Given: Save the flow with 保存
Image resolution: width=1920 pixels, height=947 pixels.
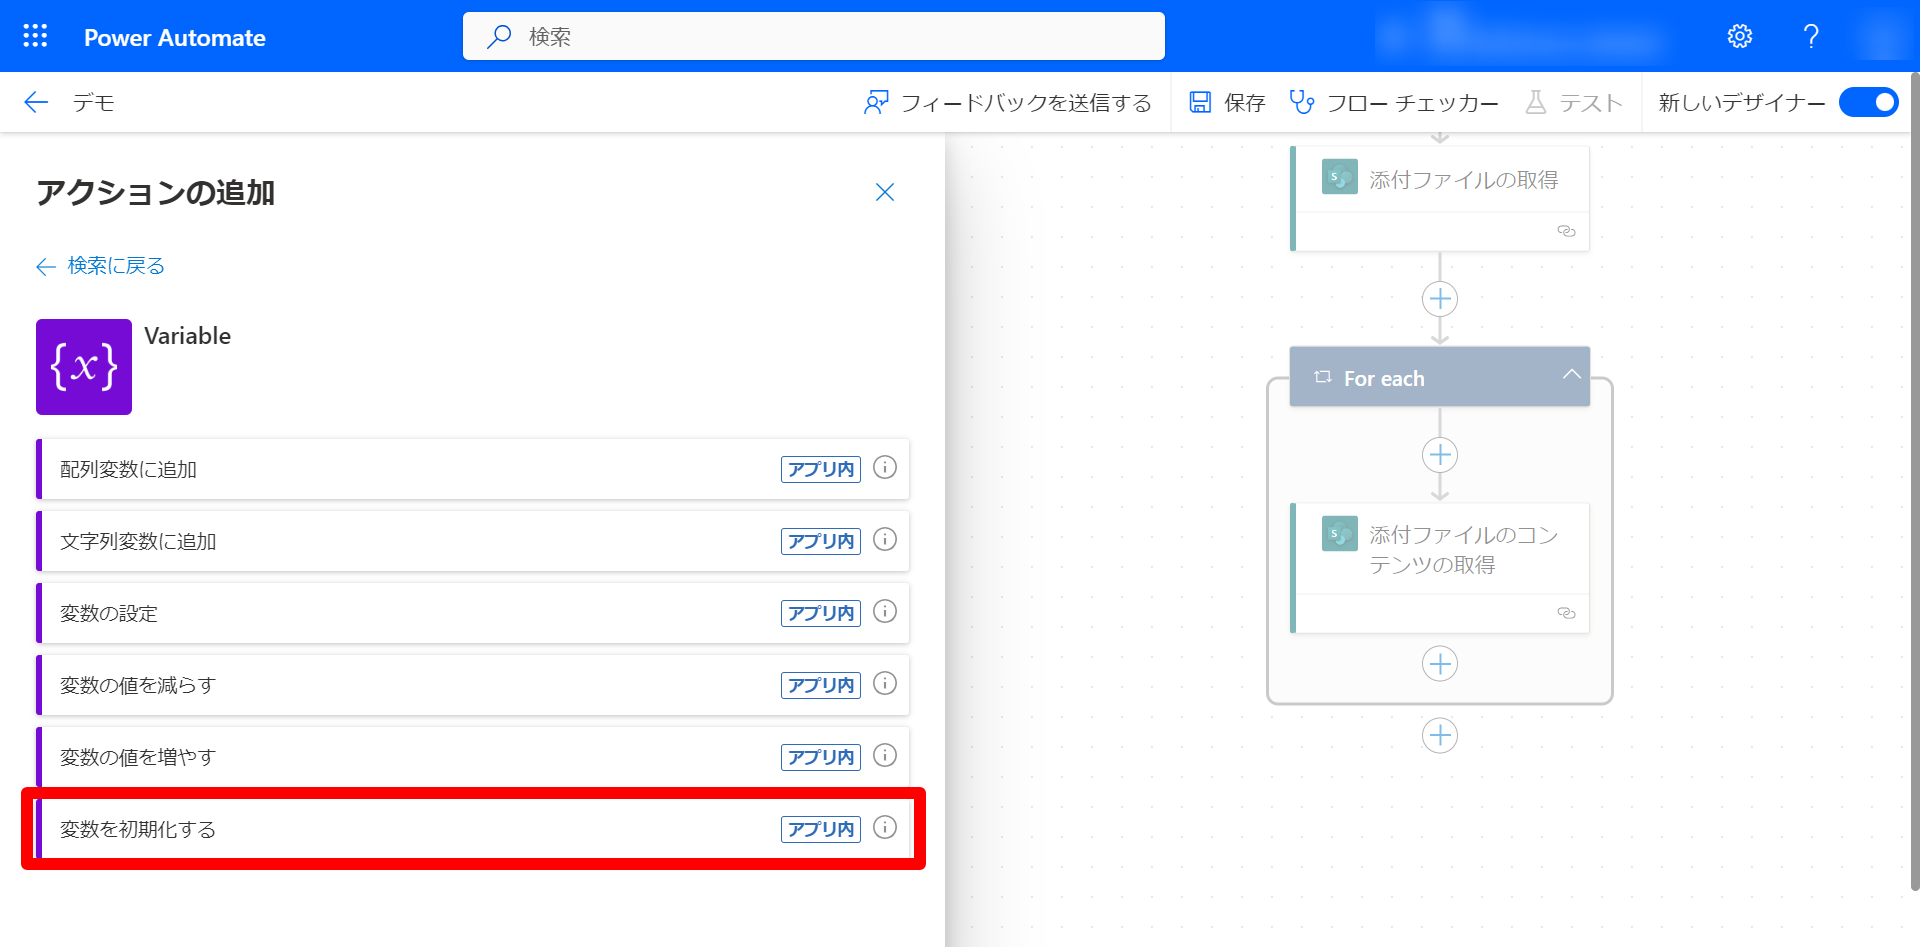Looking at the screenshot, I should click(1226, 102).
